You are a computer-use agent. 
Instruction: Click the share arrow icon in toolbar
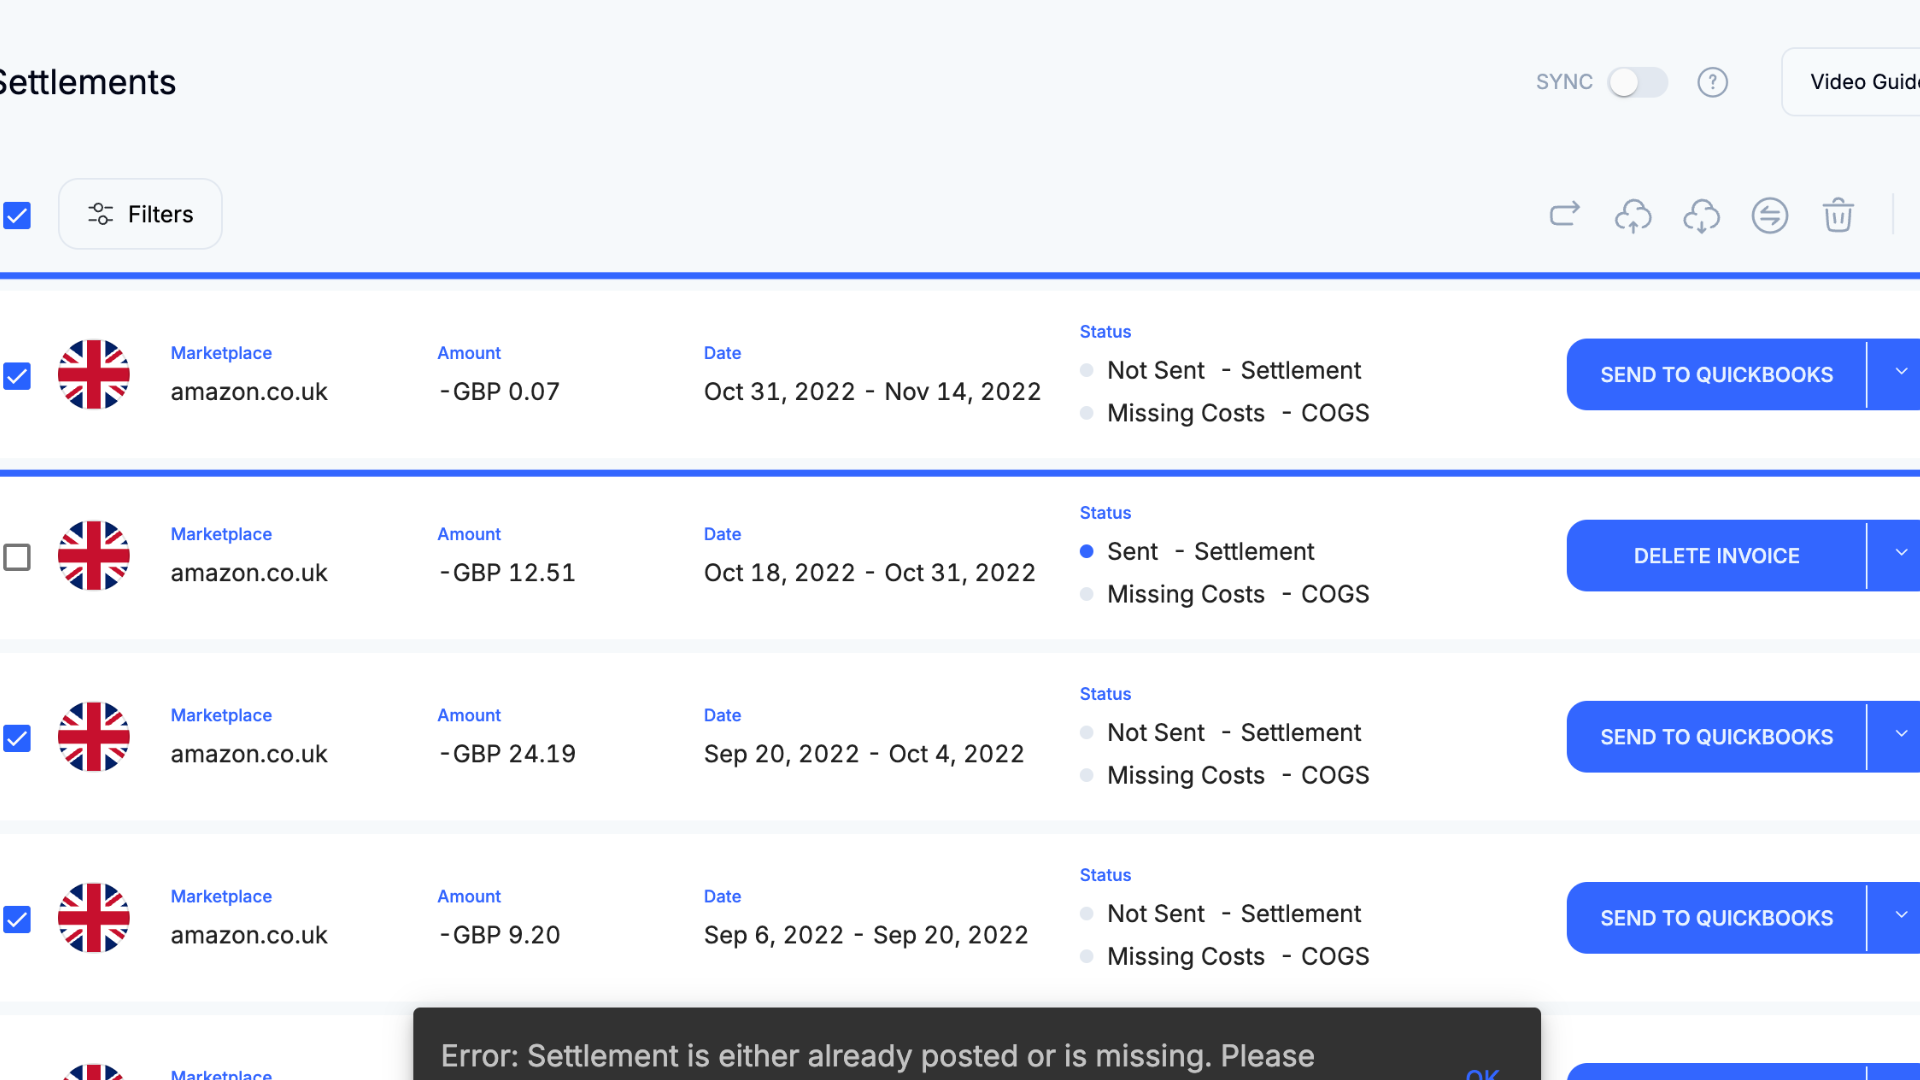1564,214
